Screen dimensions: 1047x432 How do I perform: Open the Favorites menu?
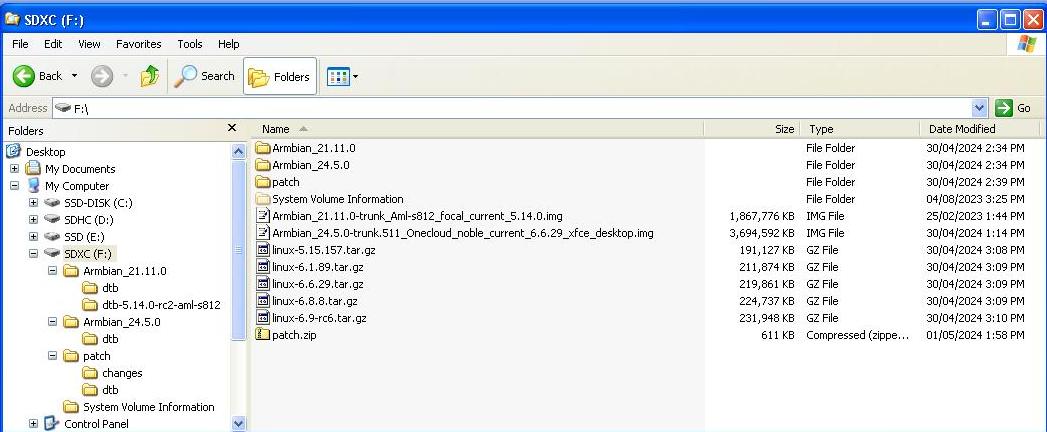tap(138, 44)
